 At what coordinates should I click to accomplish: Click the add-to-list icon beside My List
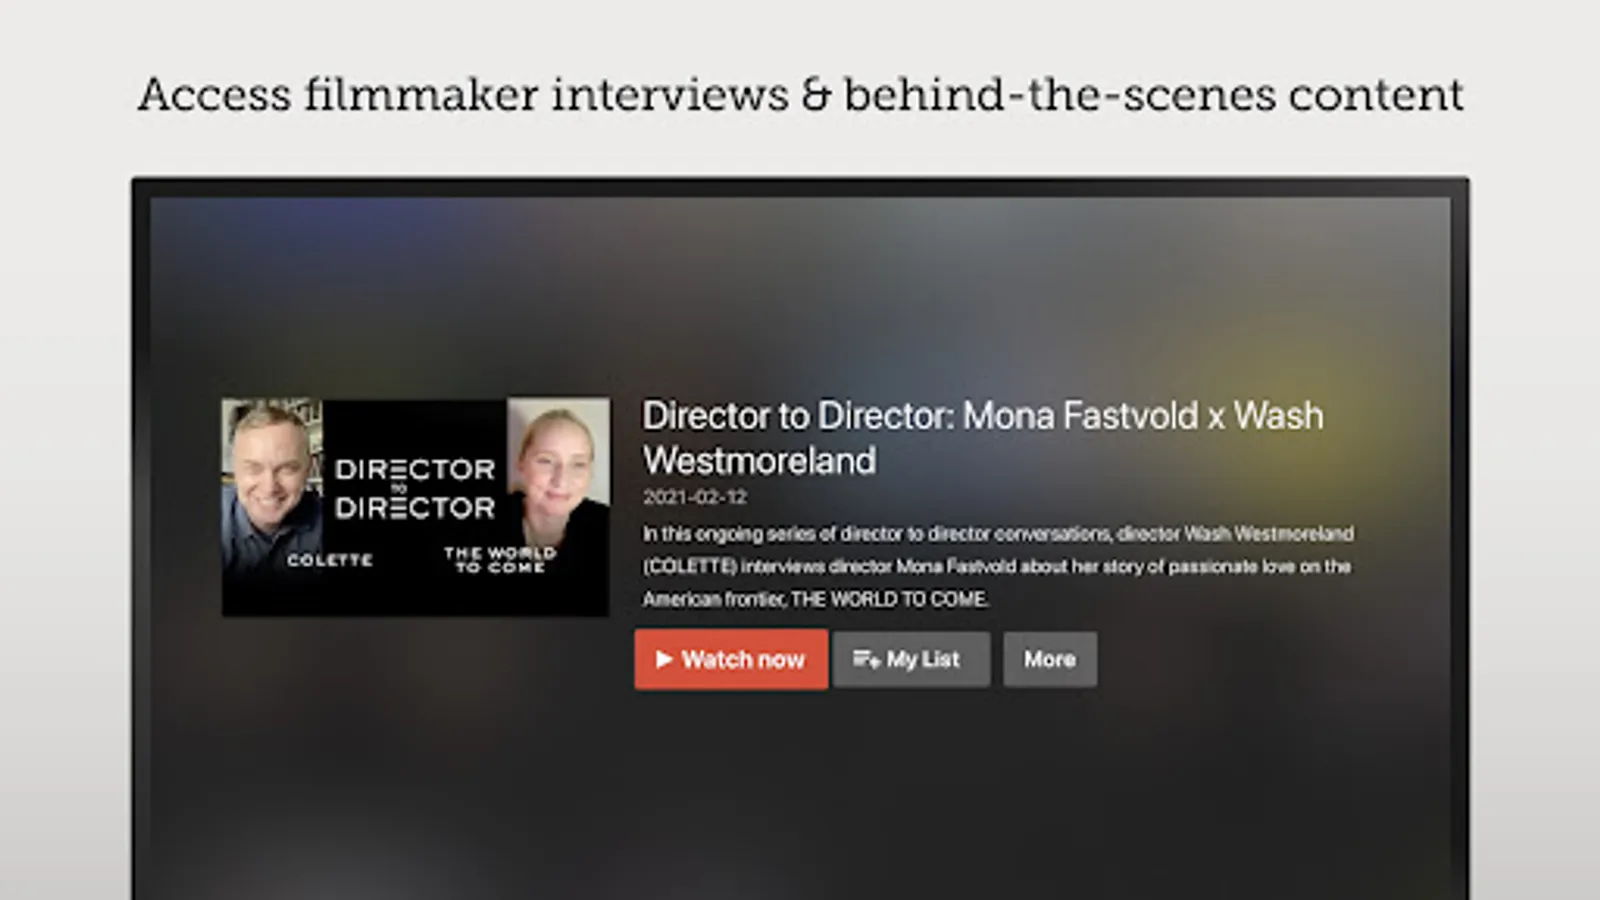coord(866,659)
